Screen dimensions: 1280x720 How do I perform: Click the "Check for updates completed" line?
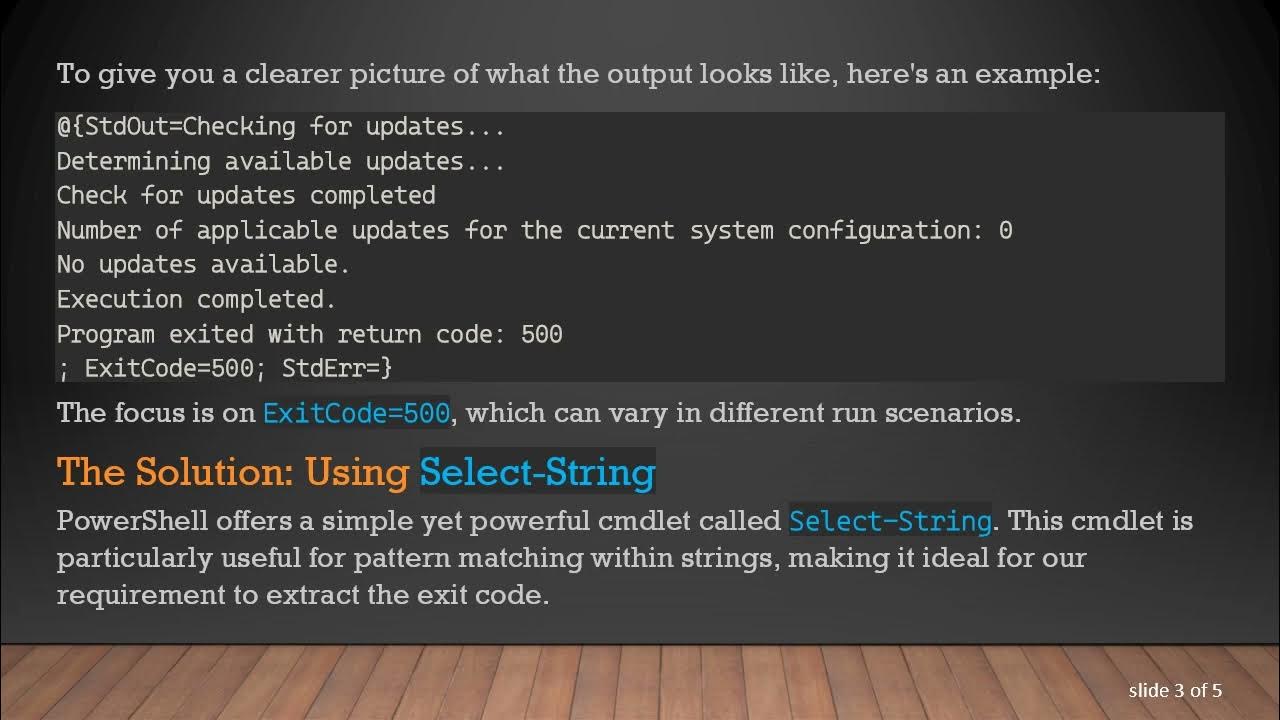(x=245, y=196)
